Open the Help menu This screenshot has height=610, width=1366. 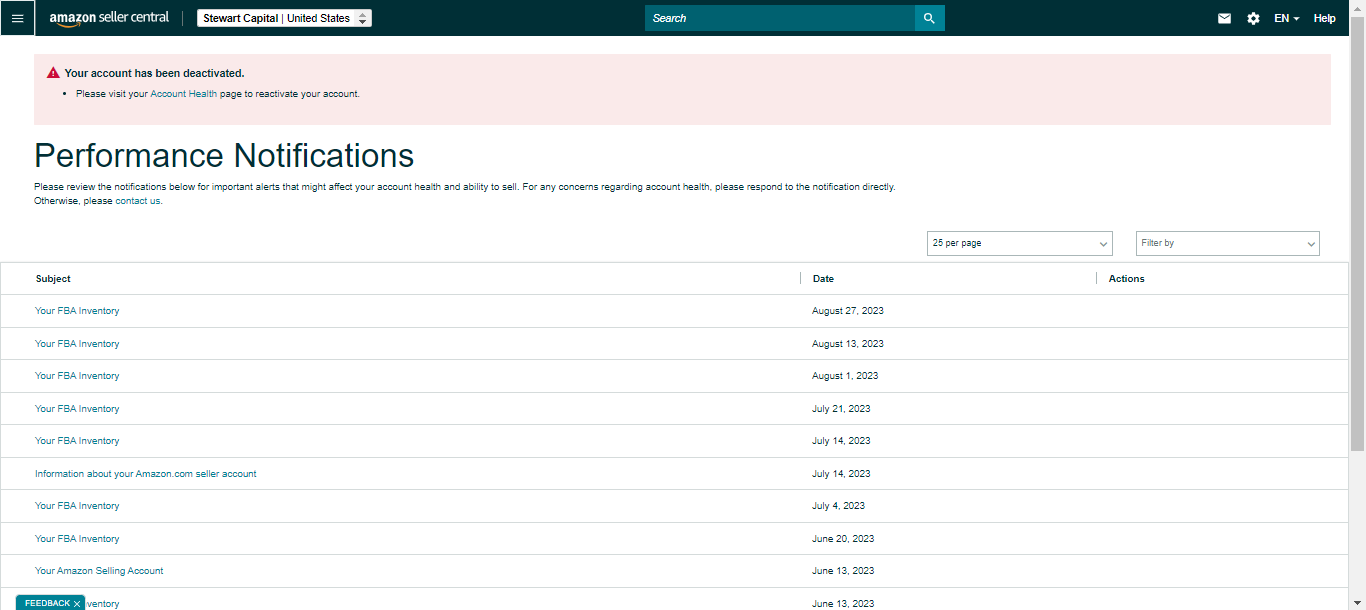tap(1324, 18)
